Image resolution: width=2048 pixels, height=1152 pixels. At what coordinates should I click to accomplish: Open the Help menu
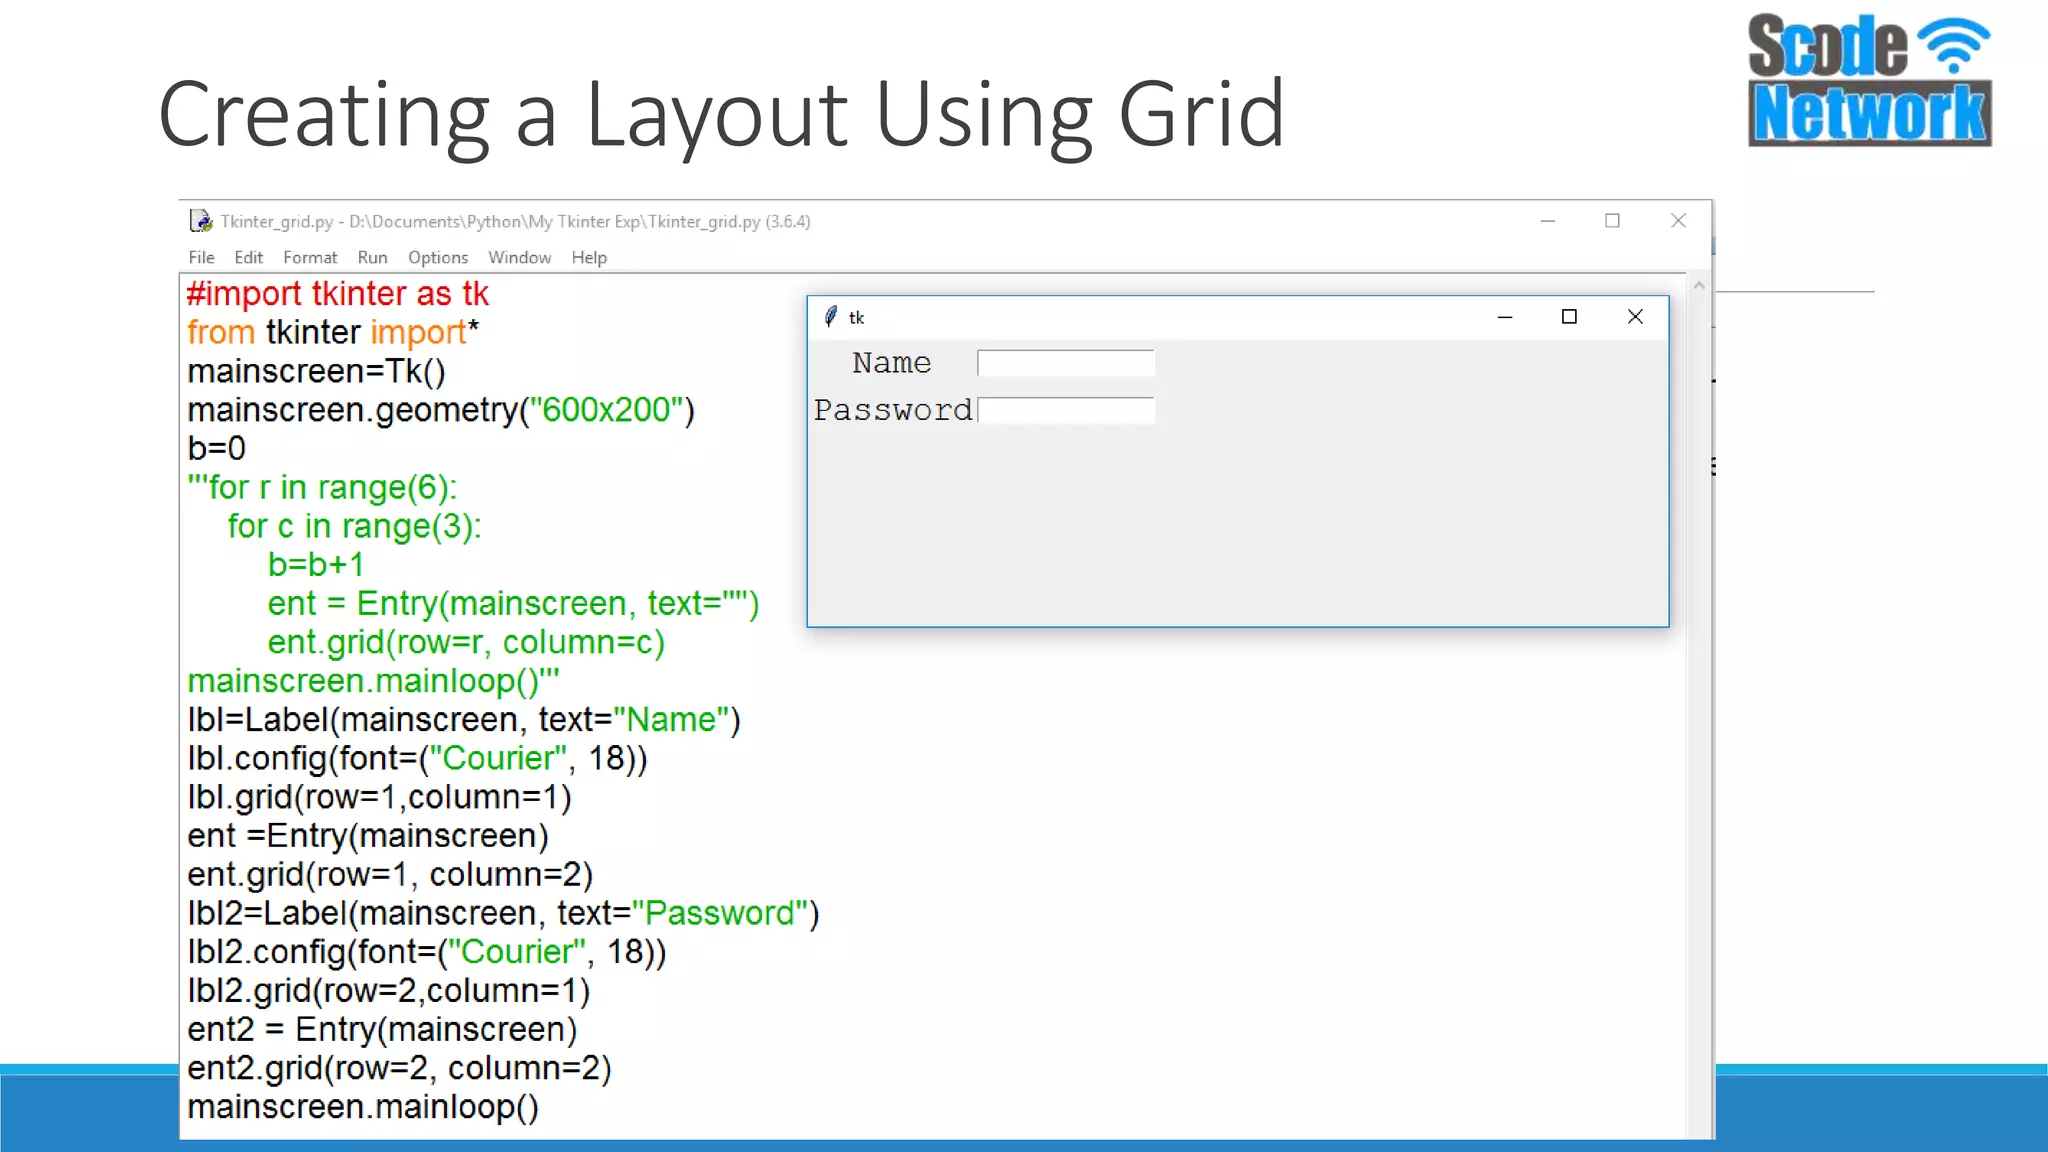(x=589, y=257)
